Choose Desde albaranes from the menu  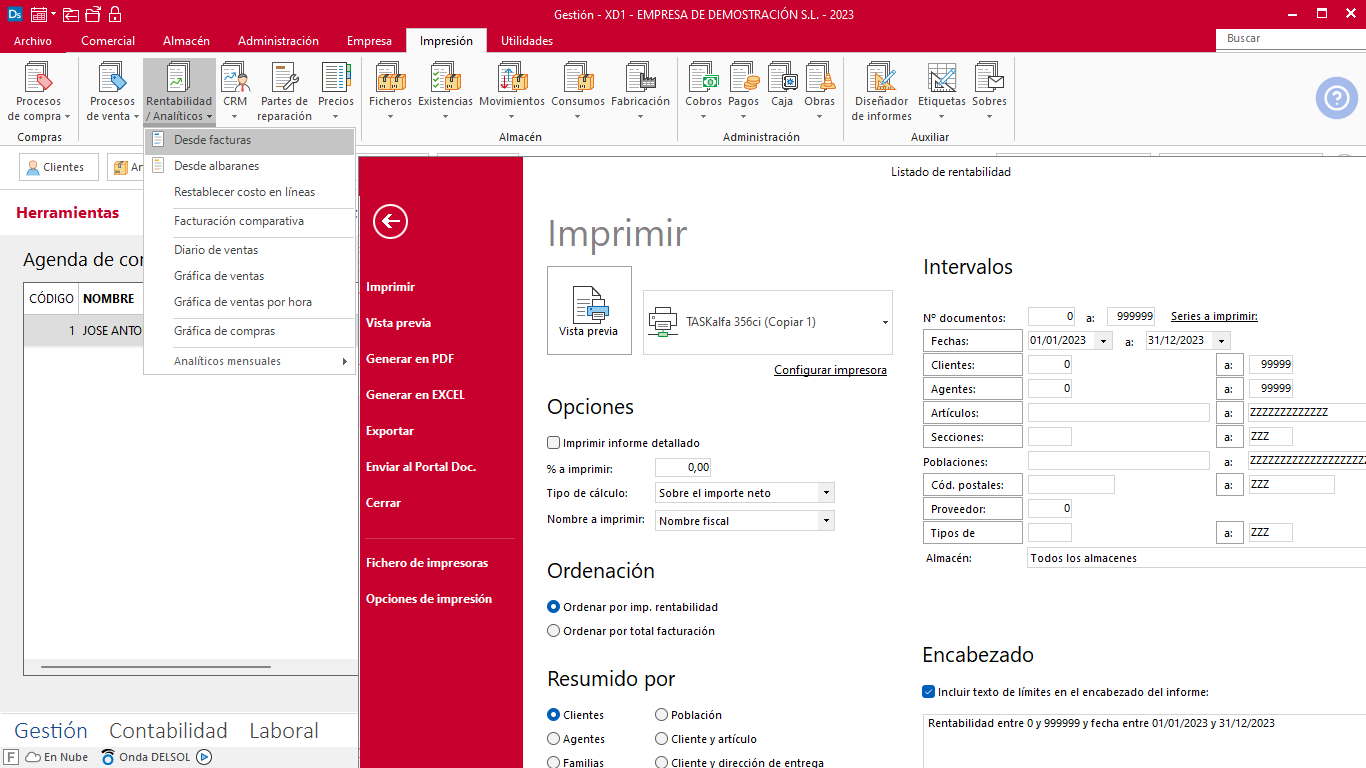(216, 166)
